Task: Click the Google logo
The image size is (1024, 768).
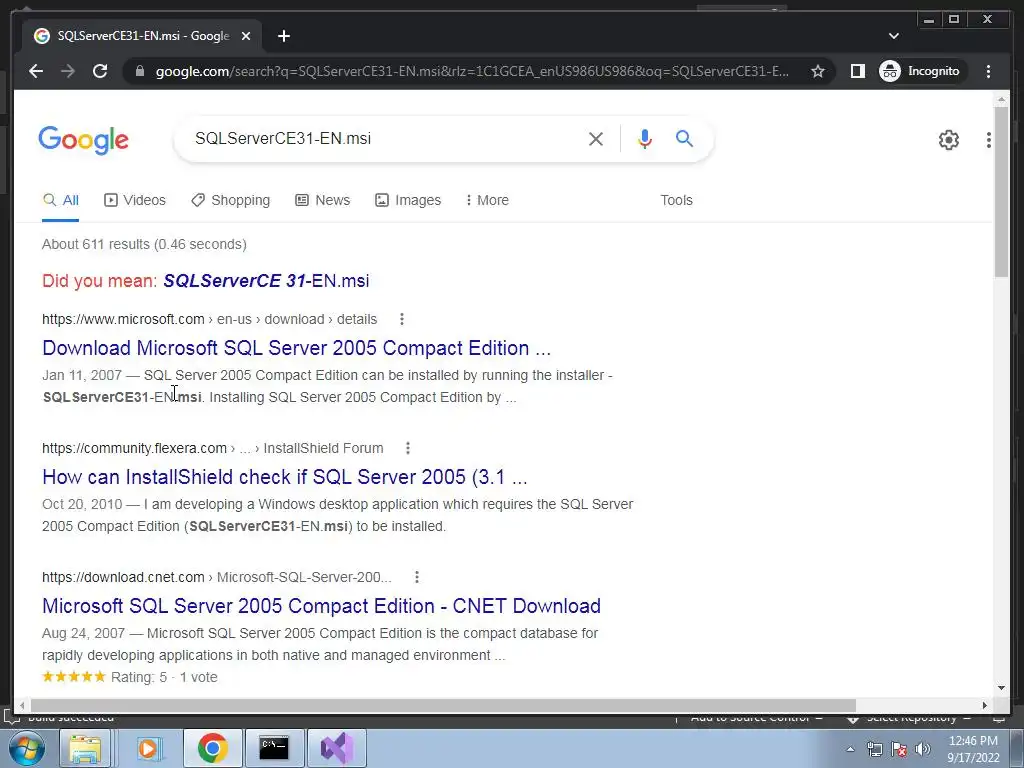Action: [x=84, y=140]
